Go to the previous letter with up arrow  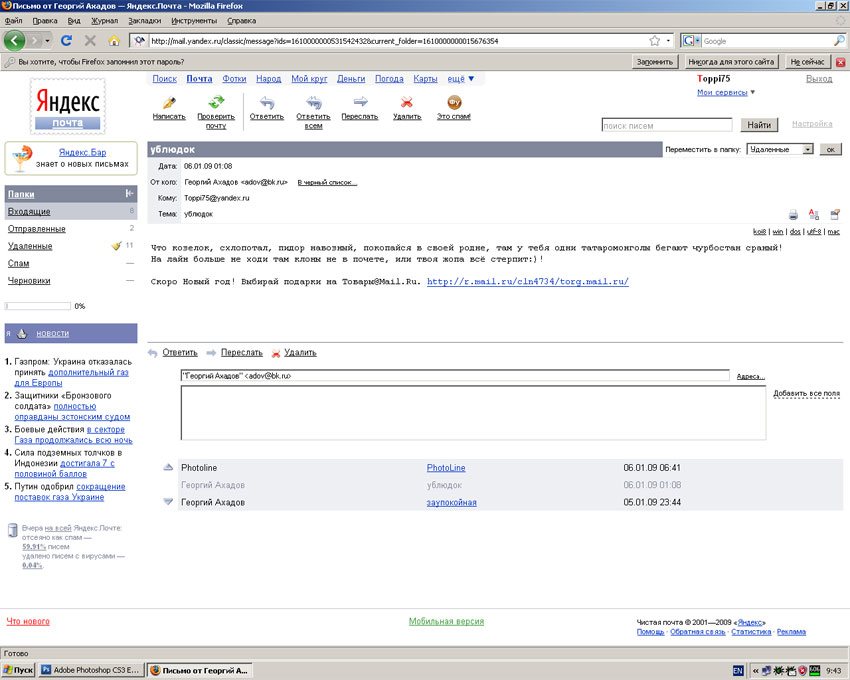(168, 467)
